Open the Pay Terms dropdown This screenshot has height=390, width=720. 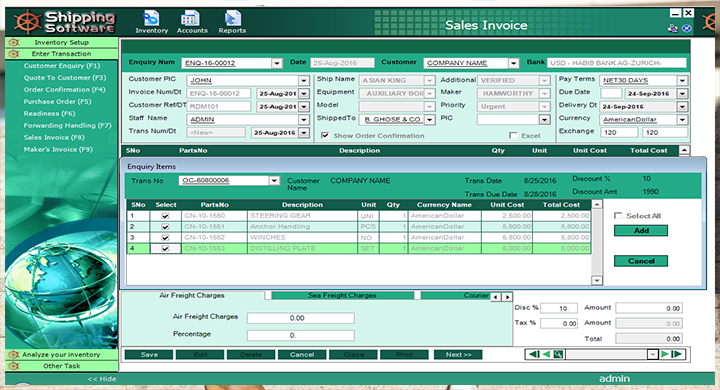point(682,80)
